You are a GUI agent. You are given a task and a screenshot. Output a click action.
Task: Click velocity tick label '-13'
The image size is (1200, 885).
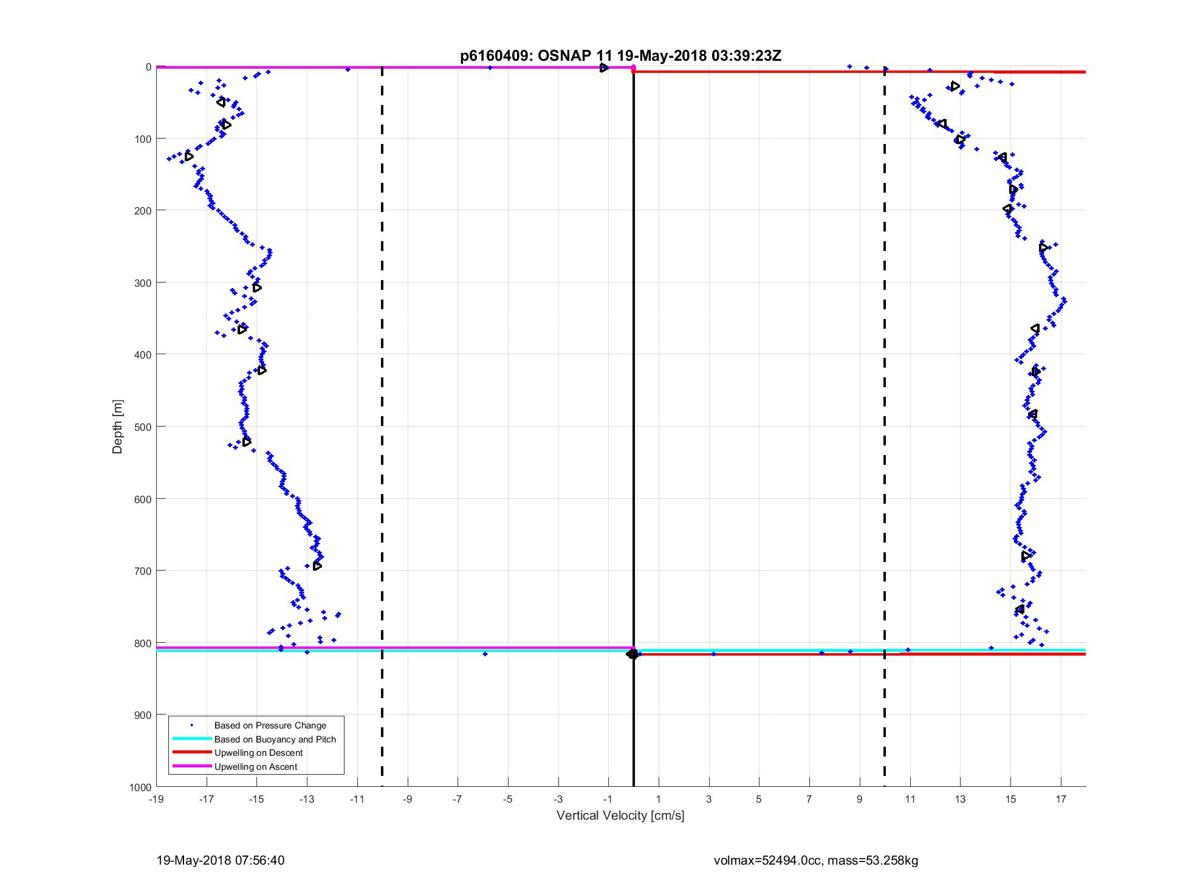click(x=307, y=800)
